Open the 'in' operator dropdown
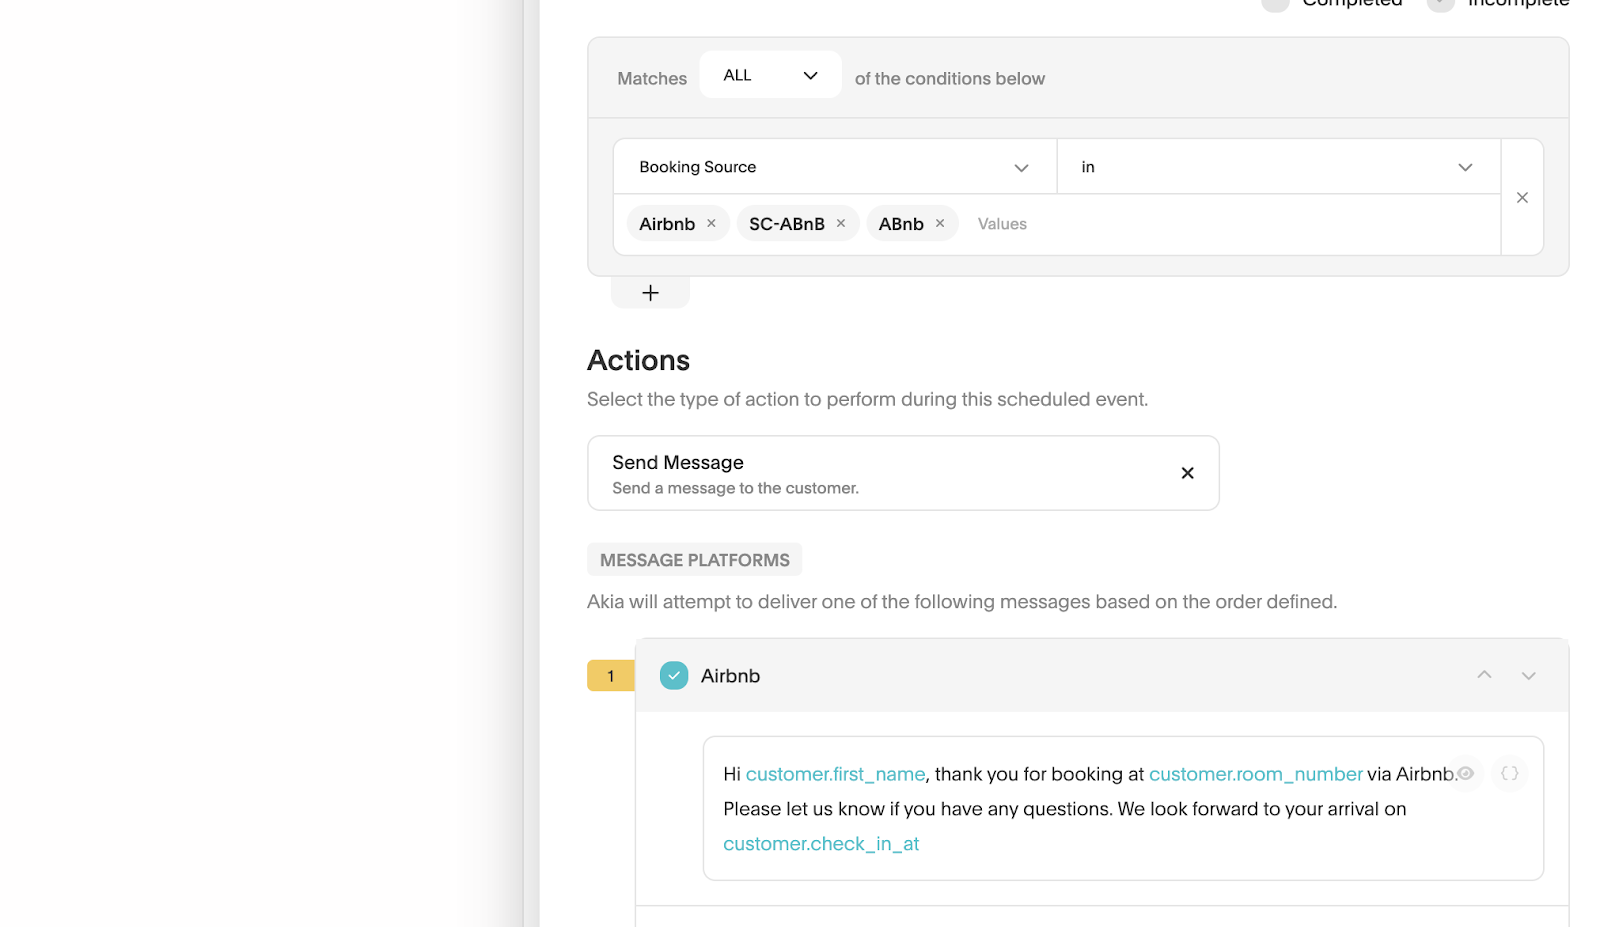This screenshot has height=927, width=1600. [x=1277, y=167]
